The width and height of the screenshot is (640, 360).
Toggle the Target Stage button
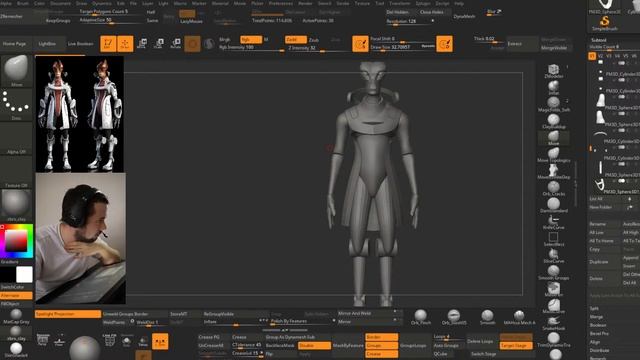(516, 346)
